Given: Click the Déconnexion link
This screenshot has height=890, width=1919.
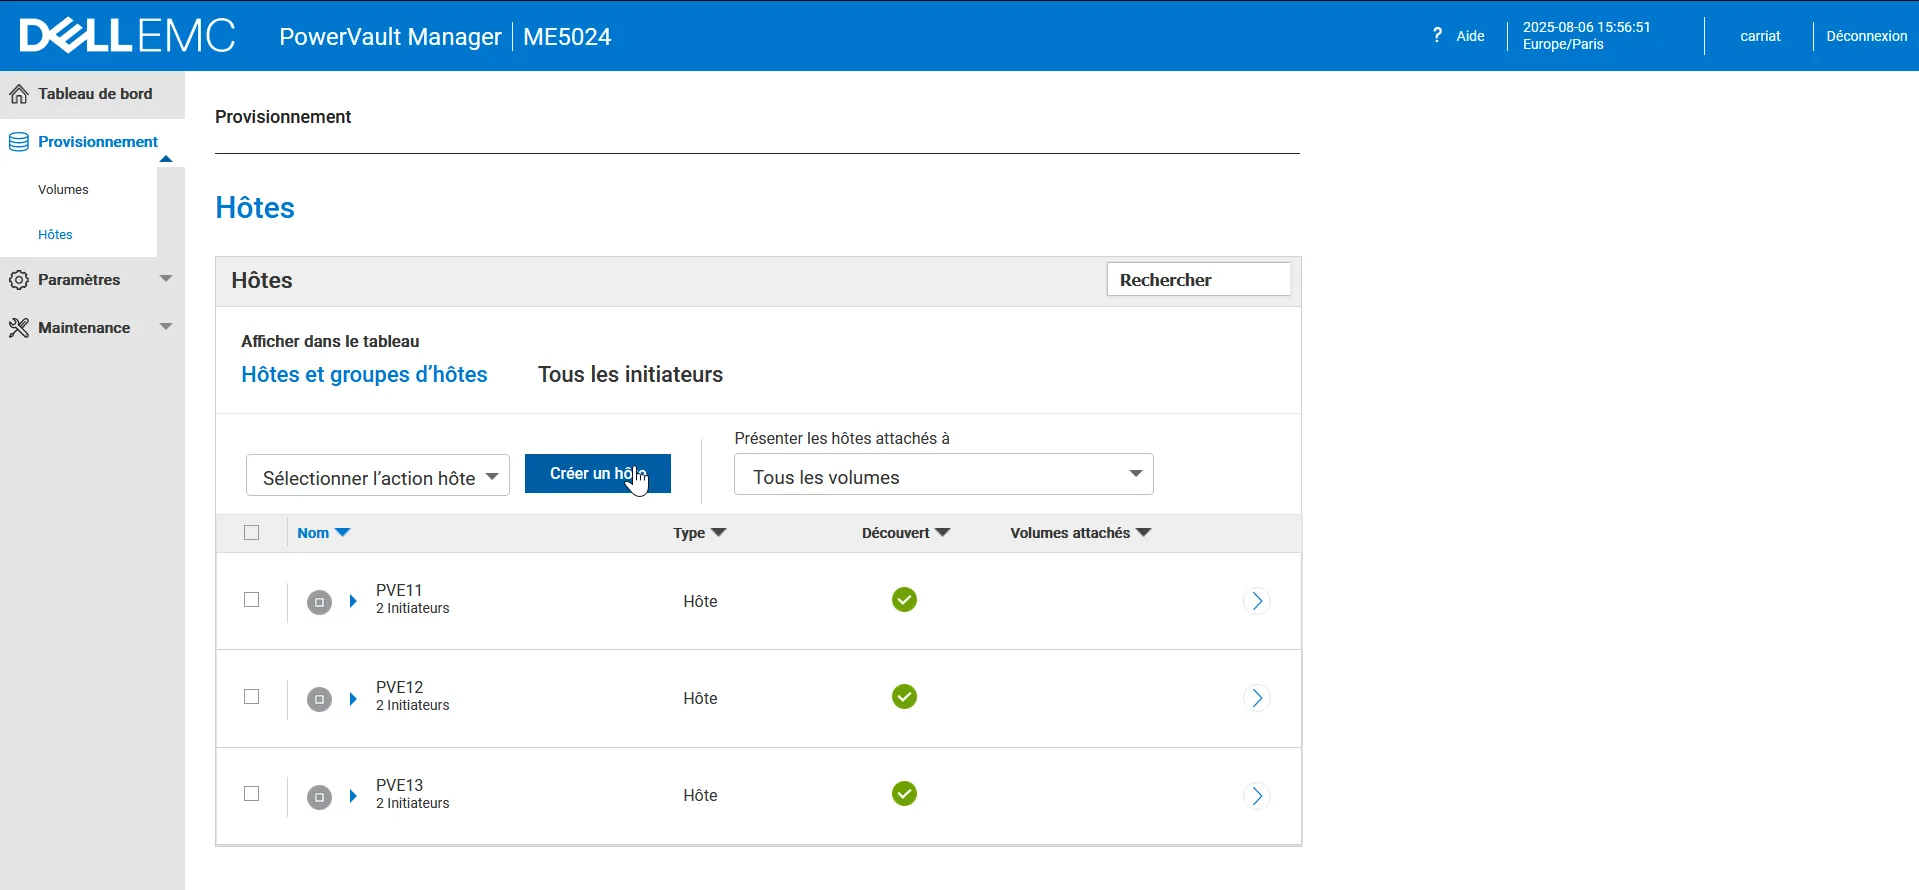Looking at the screenshot, I should click(1866, 36).
